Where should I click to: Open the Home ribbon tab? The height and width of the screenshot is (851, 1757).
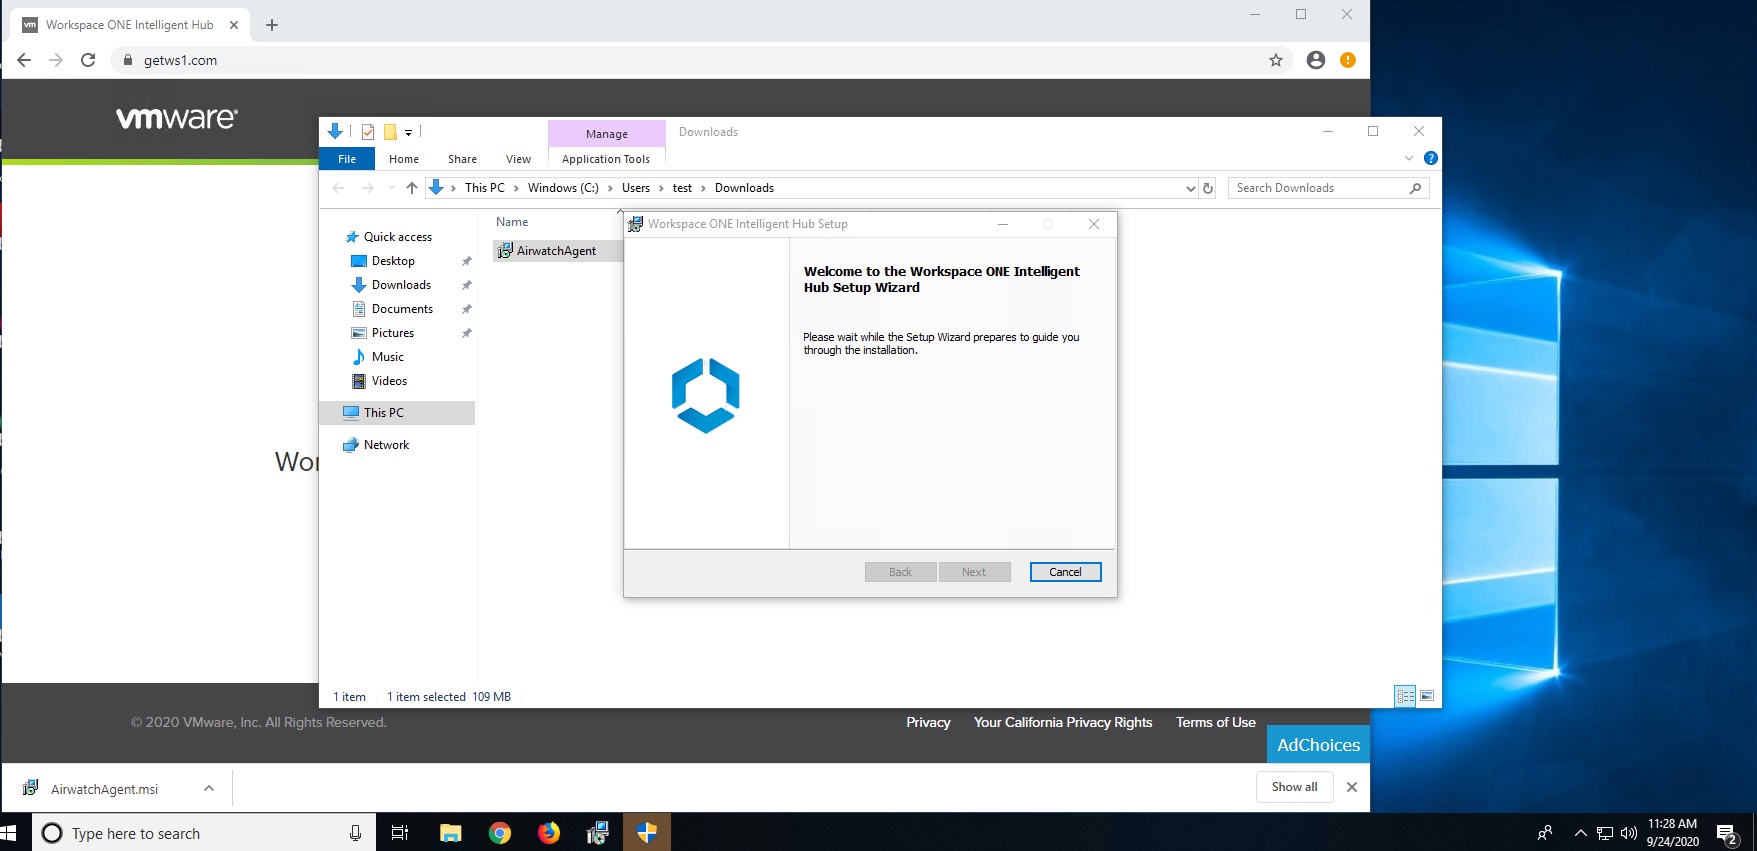point(404,159)
